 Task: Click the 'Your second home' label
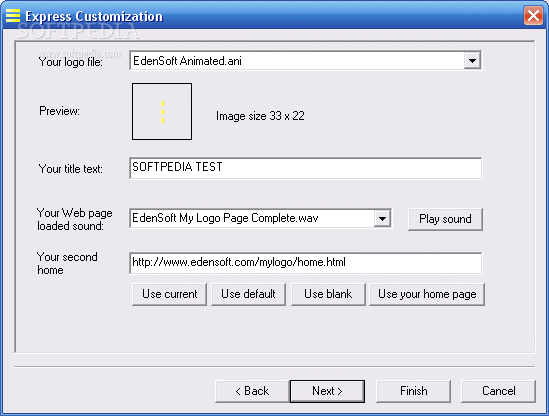point(67,263)
